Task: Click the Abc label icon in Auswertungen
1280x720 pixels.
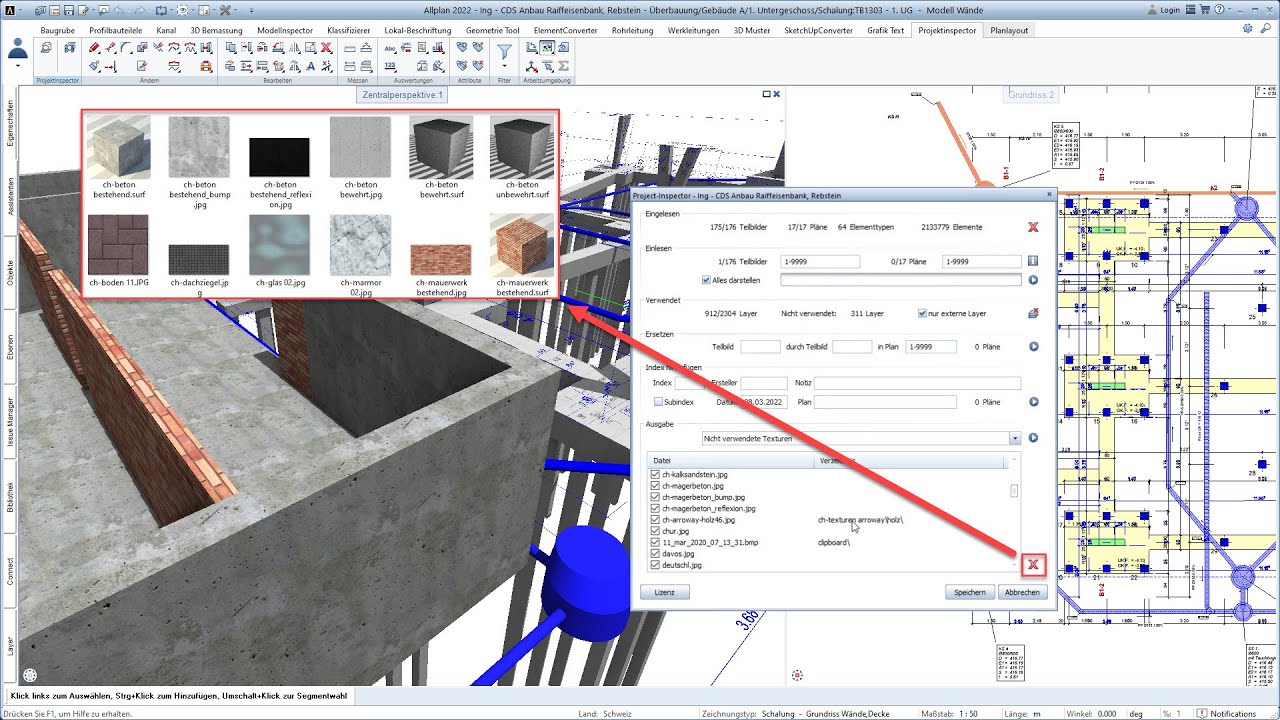Action: pyautogui.click(x=390, y=48)
